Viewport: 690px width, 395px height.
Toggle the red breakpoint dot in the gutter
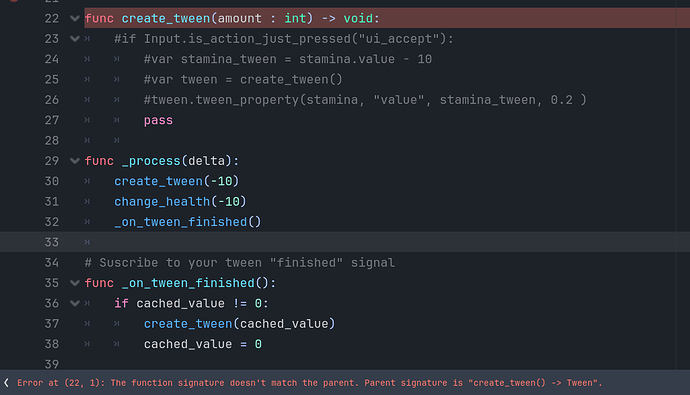(x=14, y=1)
